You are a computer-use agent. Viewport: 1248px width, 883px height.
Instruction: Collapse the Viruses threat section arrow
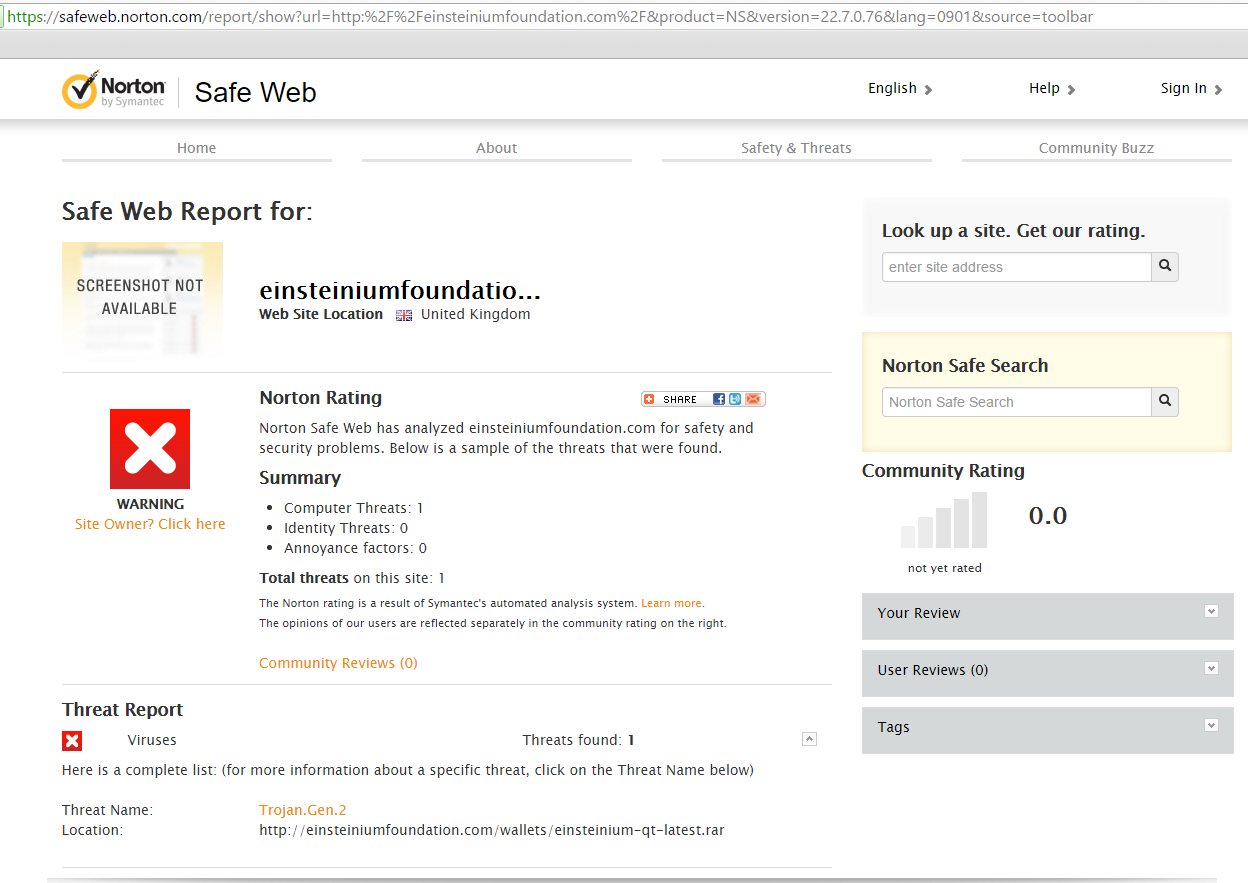point(810,739)
